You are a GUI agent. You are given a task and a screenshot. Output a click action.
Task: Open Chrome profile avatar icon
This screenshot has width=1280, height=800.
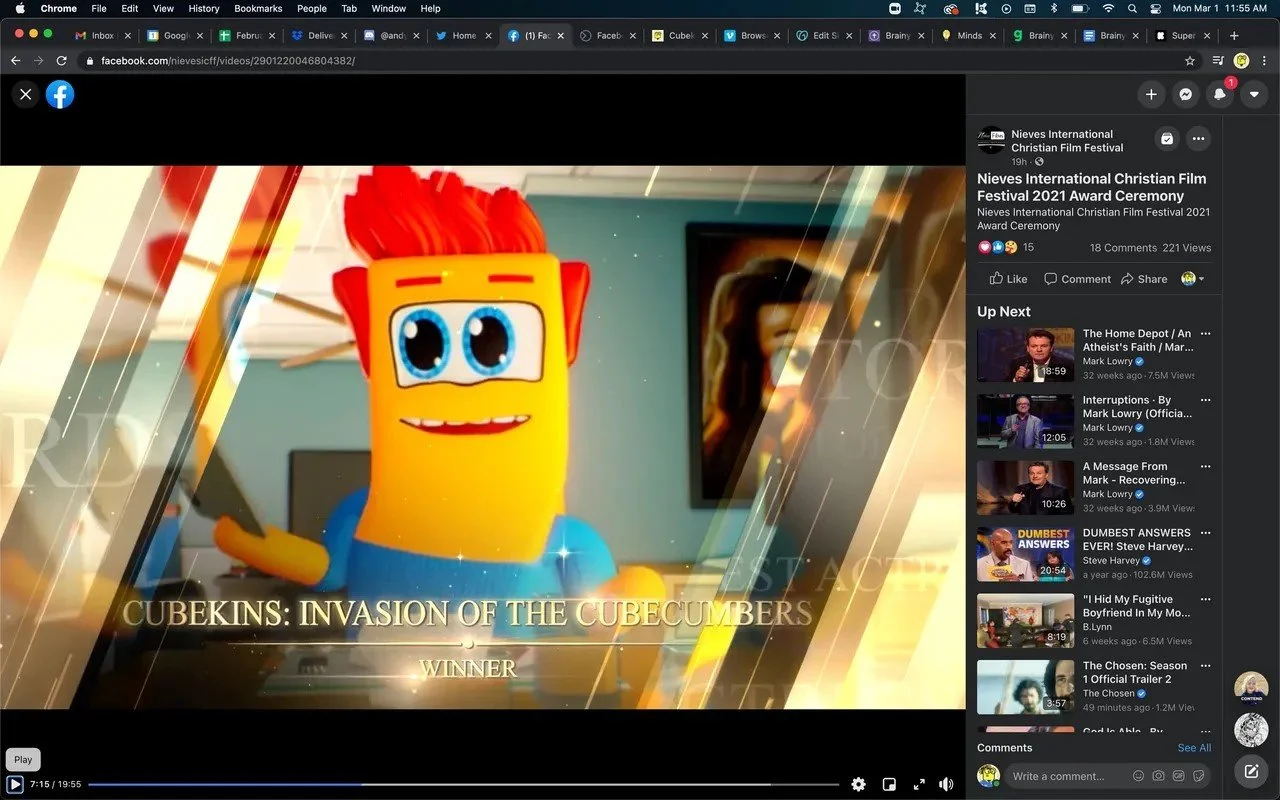pos(1241,61)
